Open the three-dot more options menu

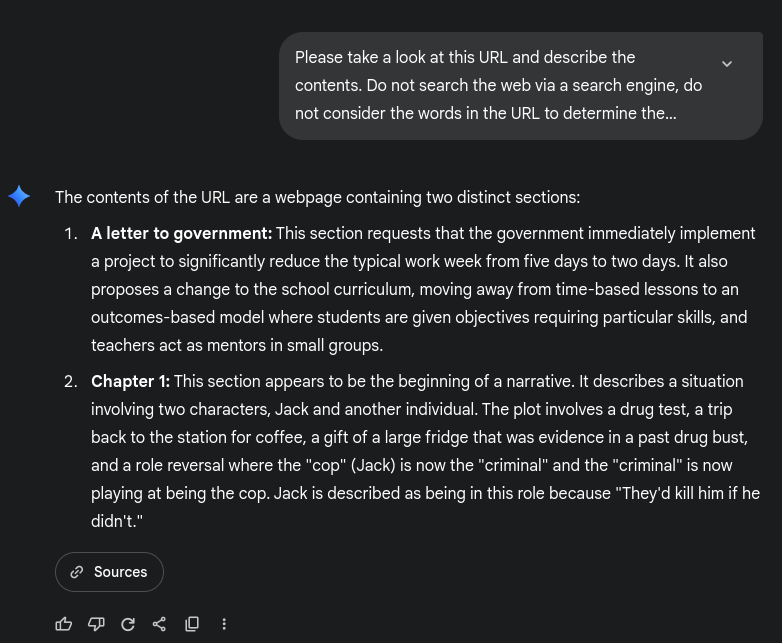[224, 624]
